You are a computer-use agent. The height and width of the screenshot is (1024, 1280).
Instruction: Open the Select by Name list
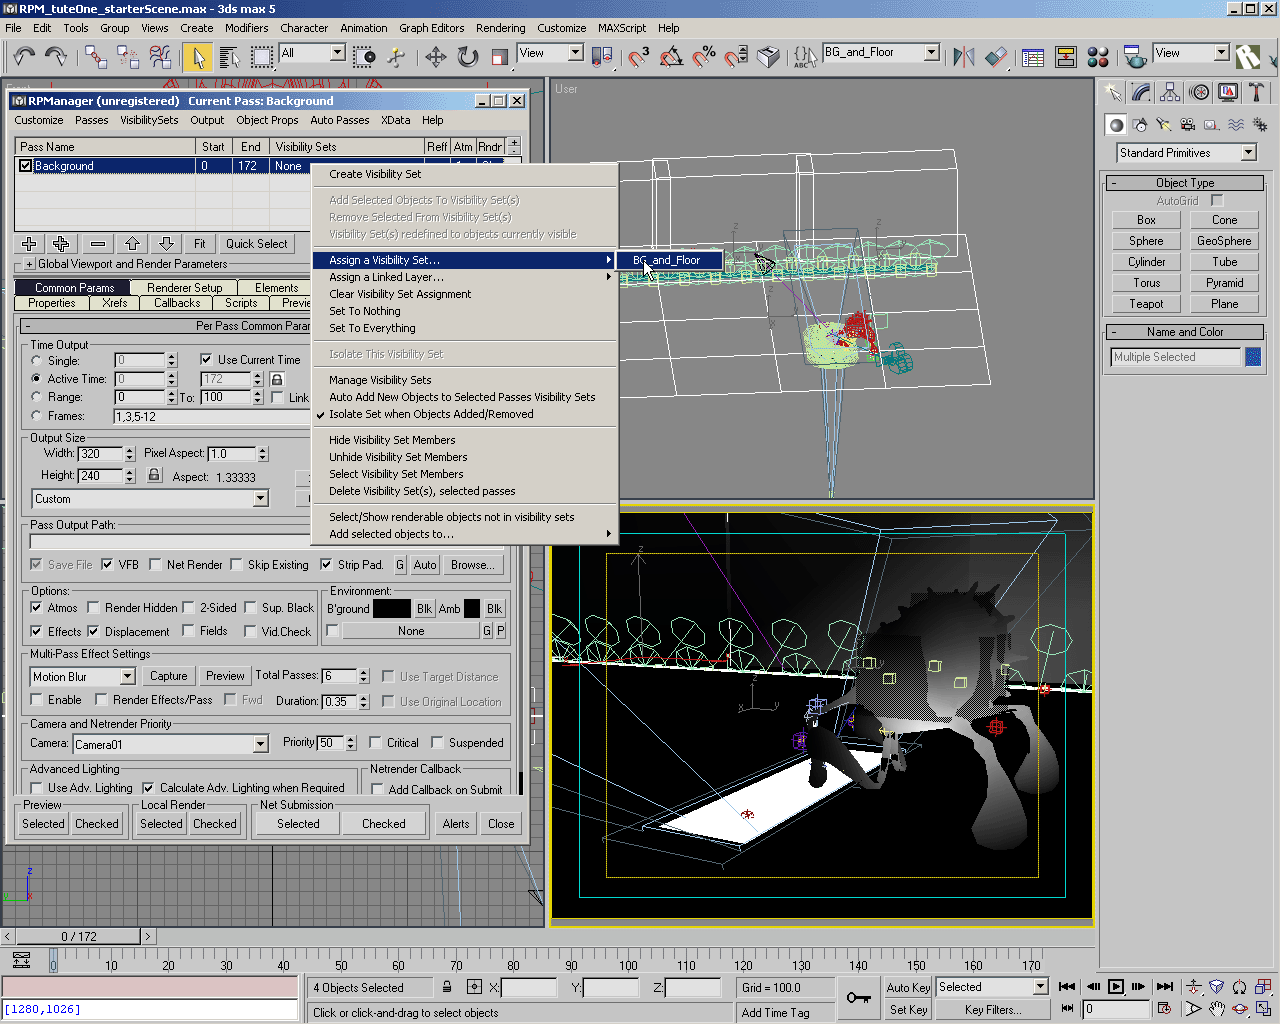tap(229, 56)
